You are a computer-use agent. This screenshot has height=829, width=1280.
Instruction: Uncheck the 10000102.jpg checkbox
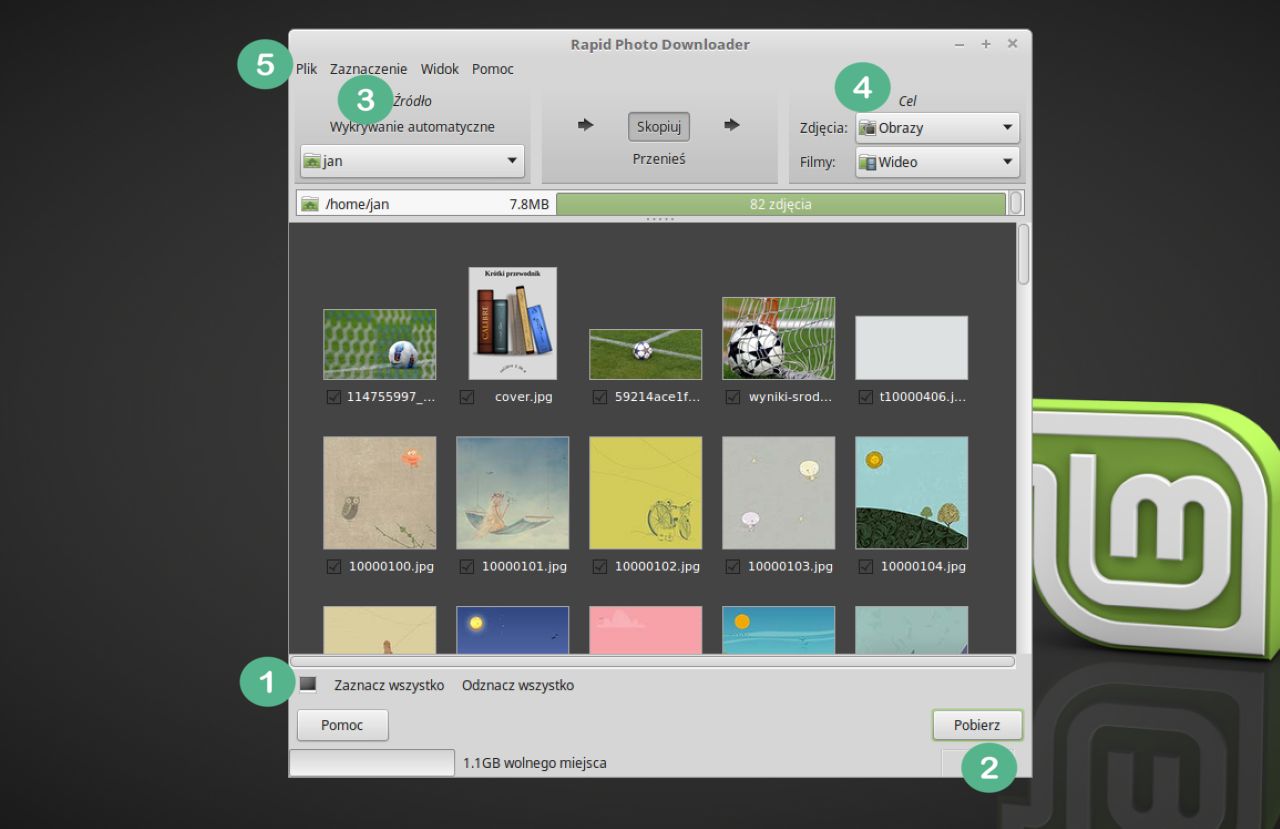click(600, 566)
